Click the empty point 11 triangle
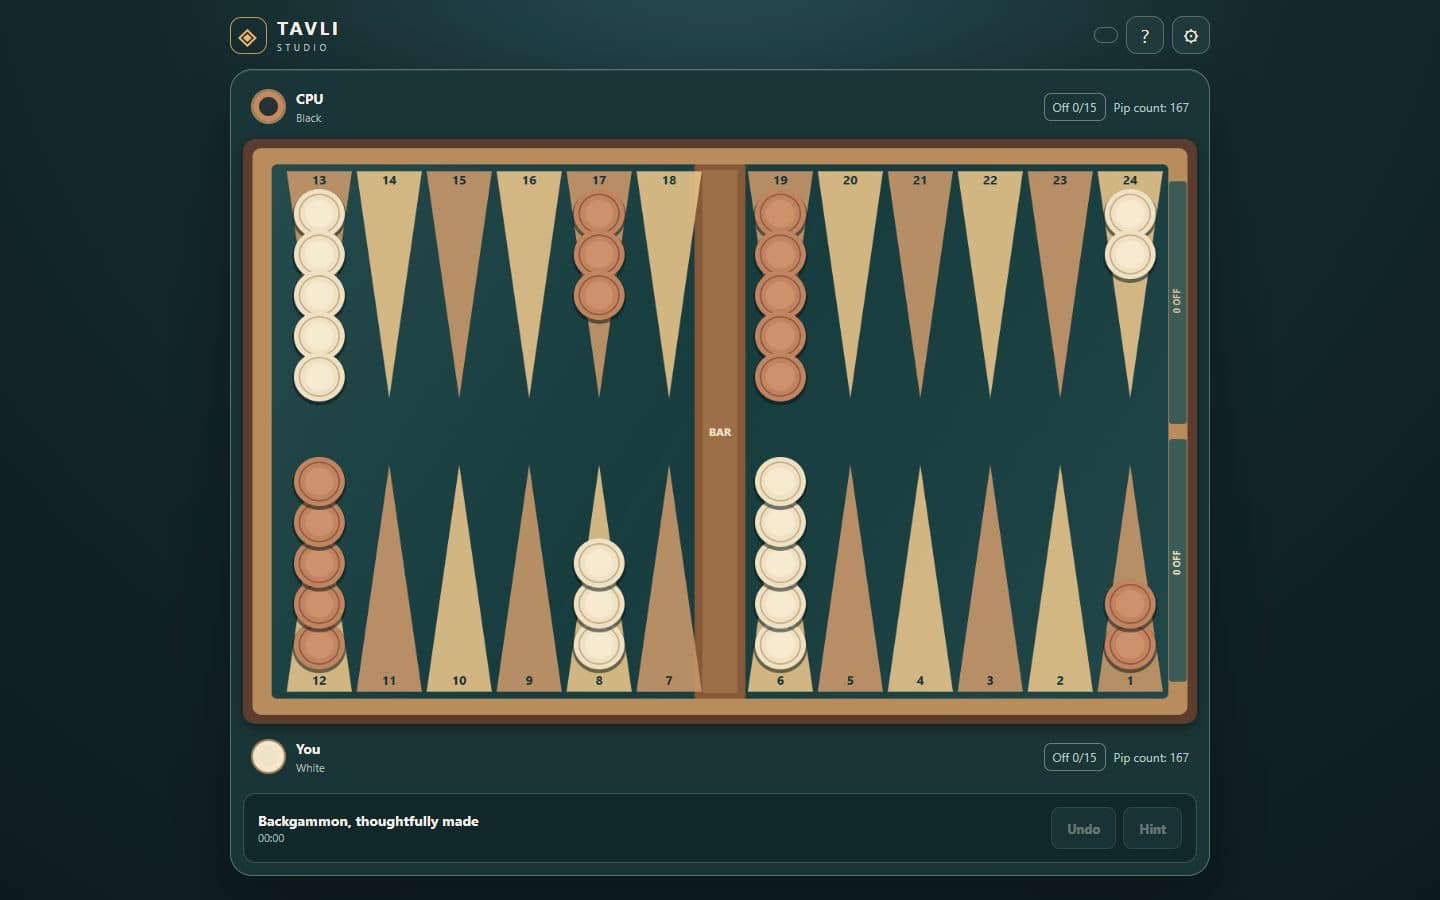 click(389, 580)
